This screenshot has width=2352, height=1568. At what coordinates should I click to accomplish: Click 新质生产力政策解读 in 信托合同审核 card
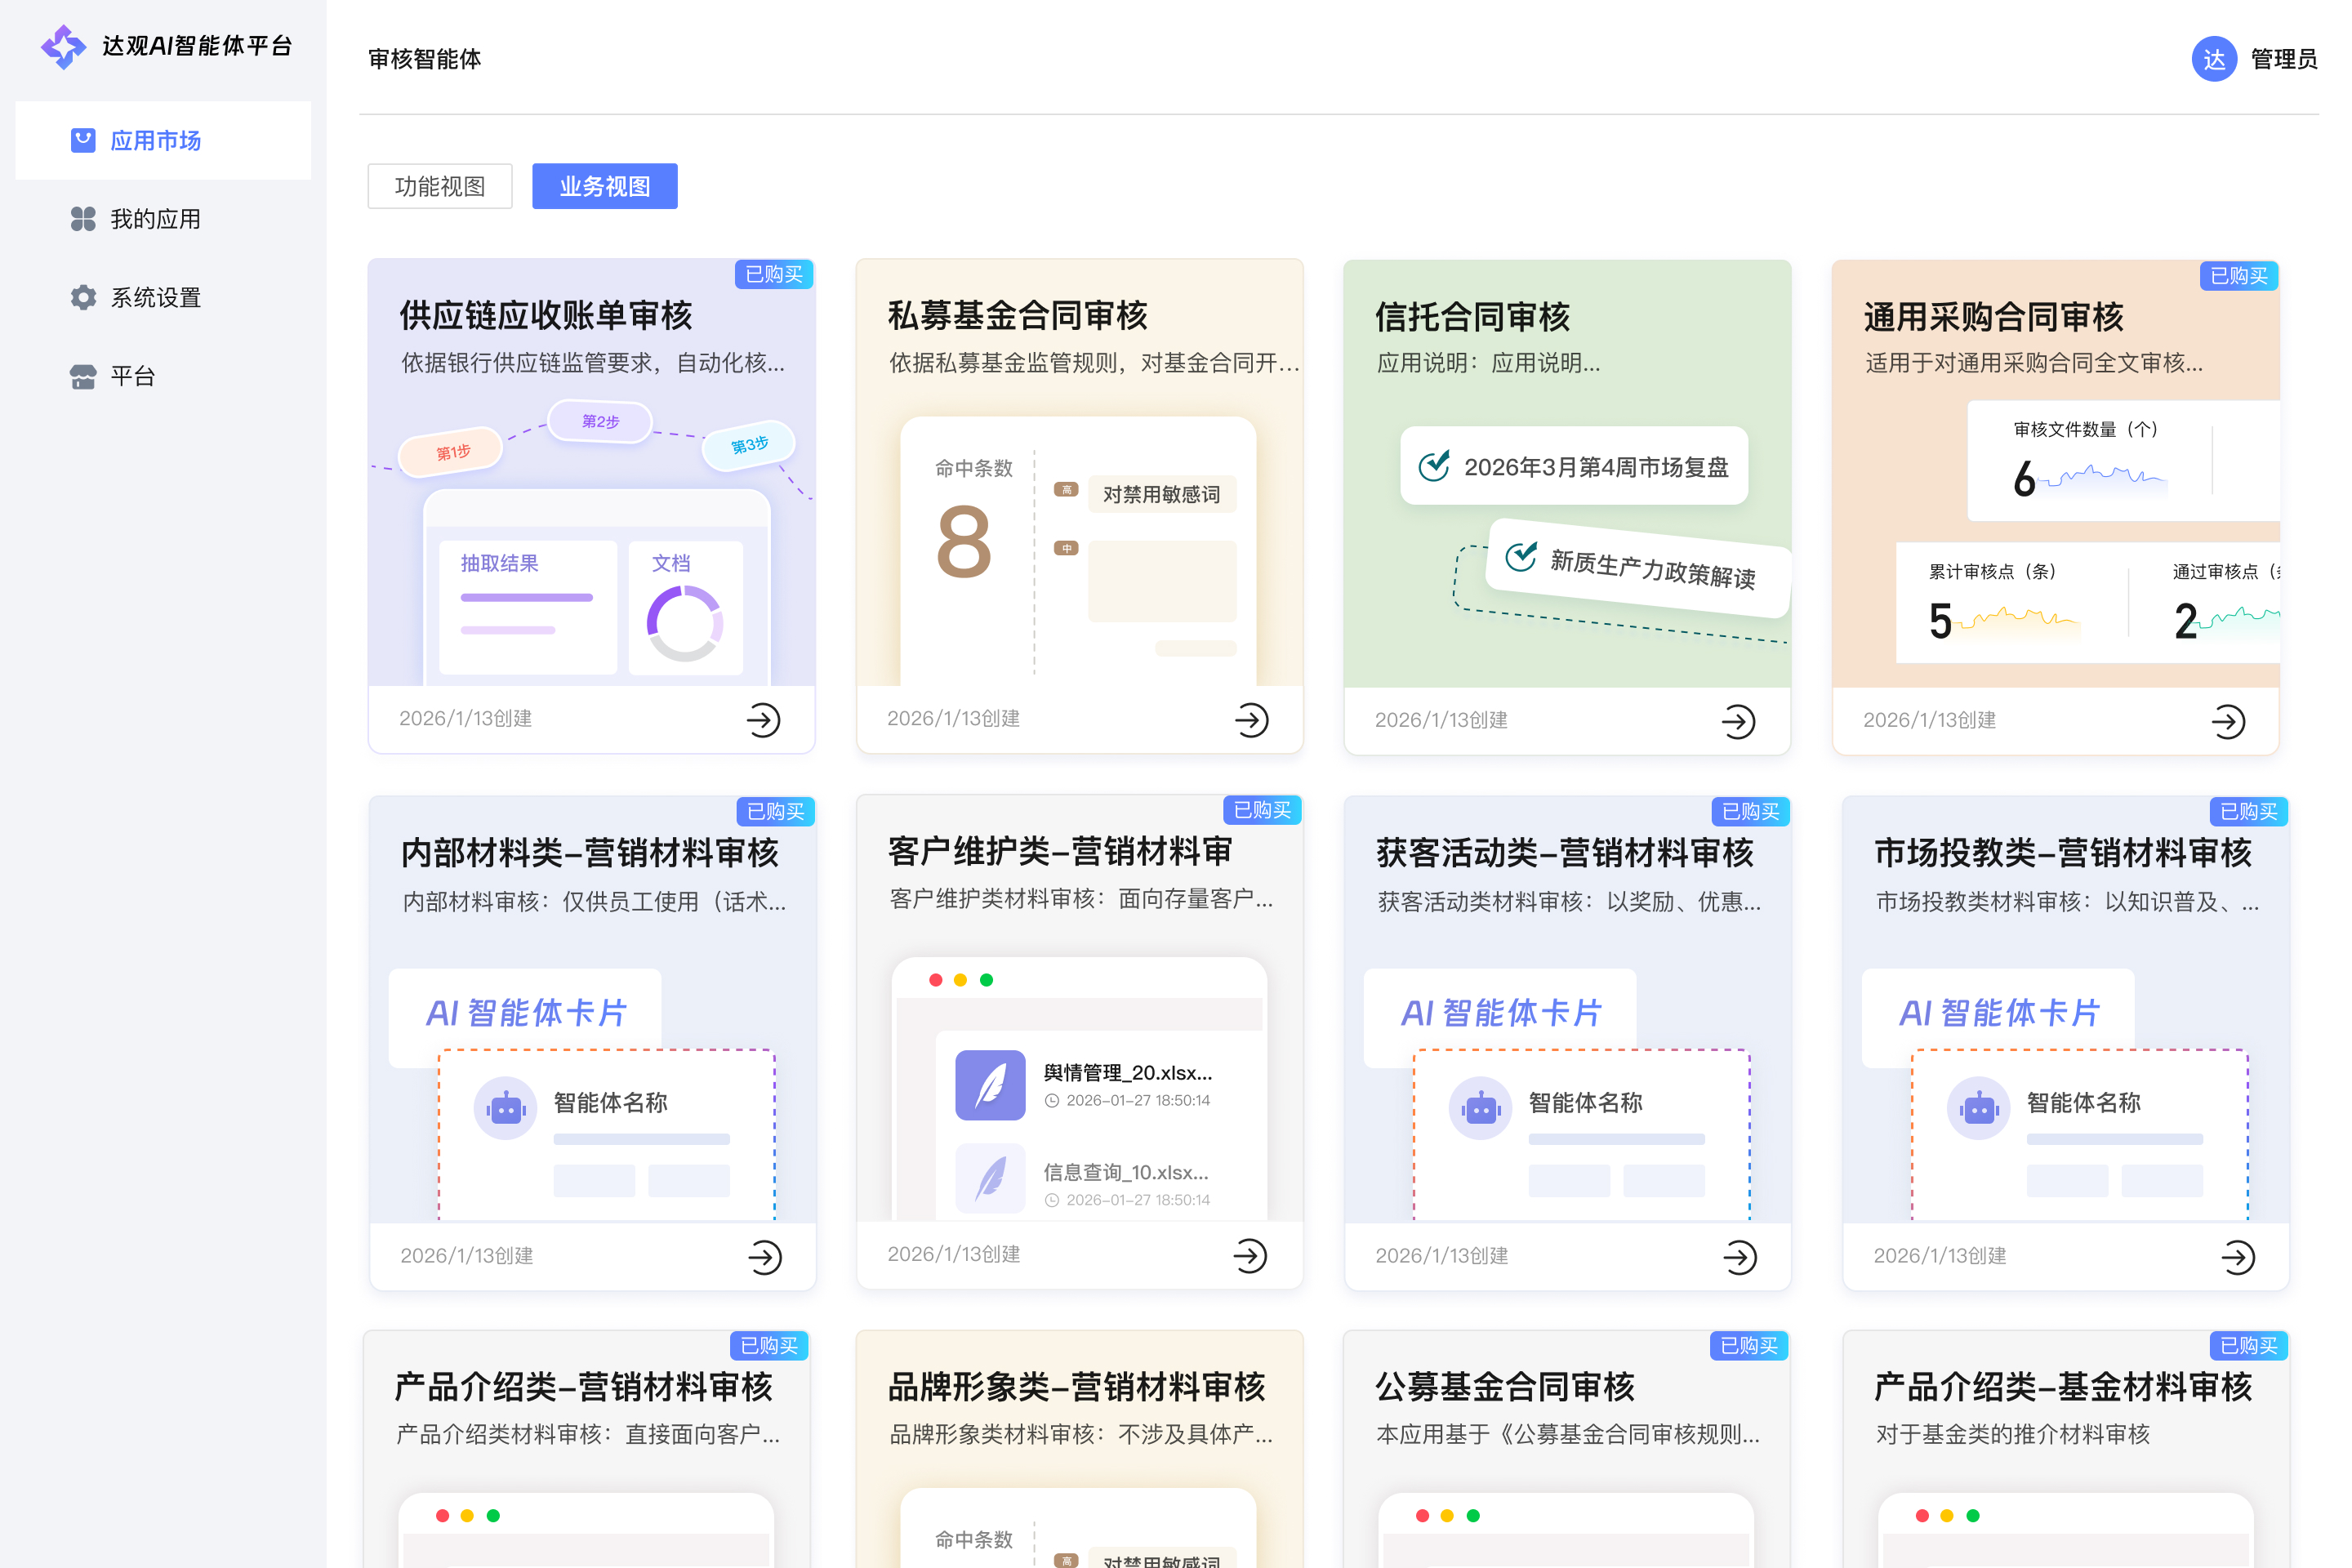1638,569
